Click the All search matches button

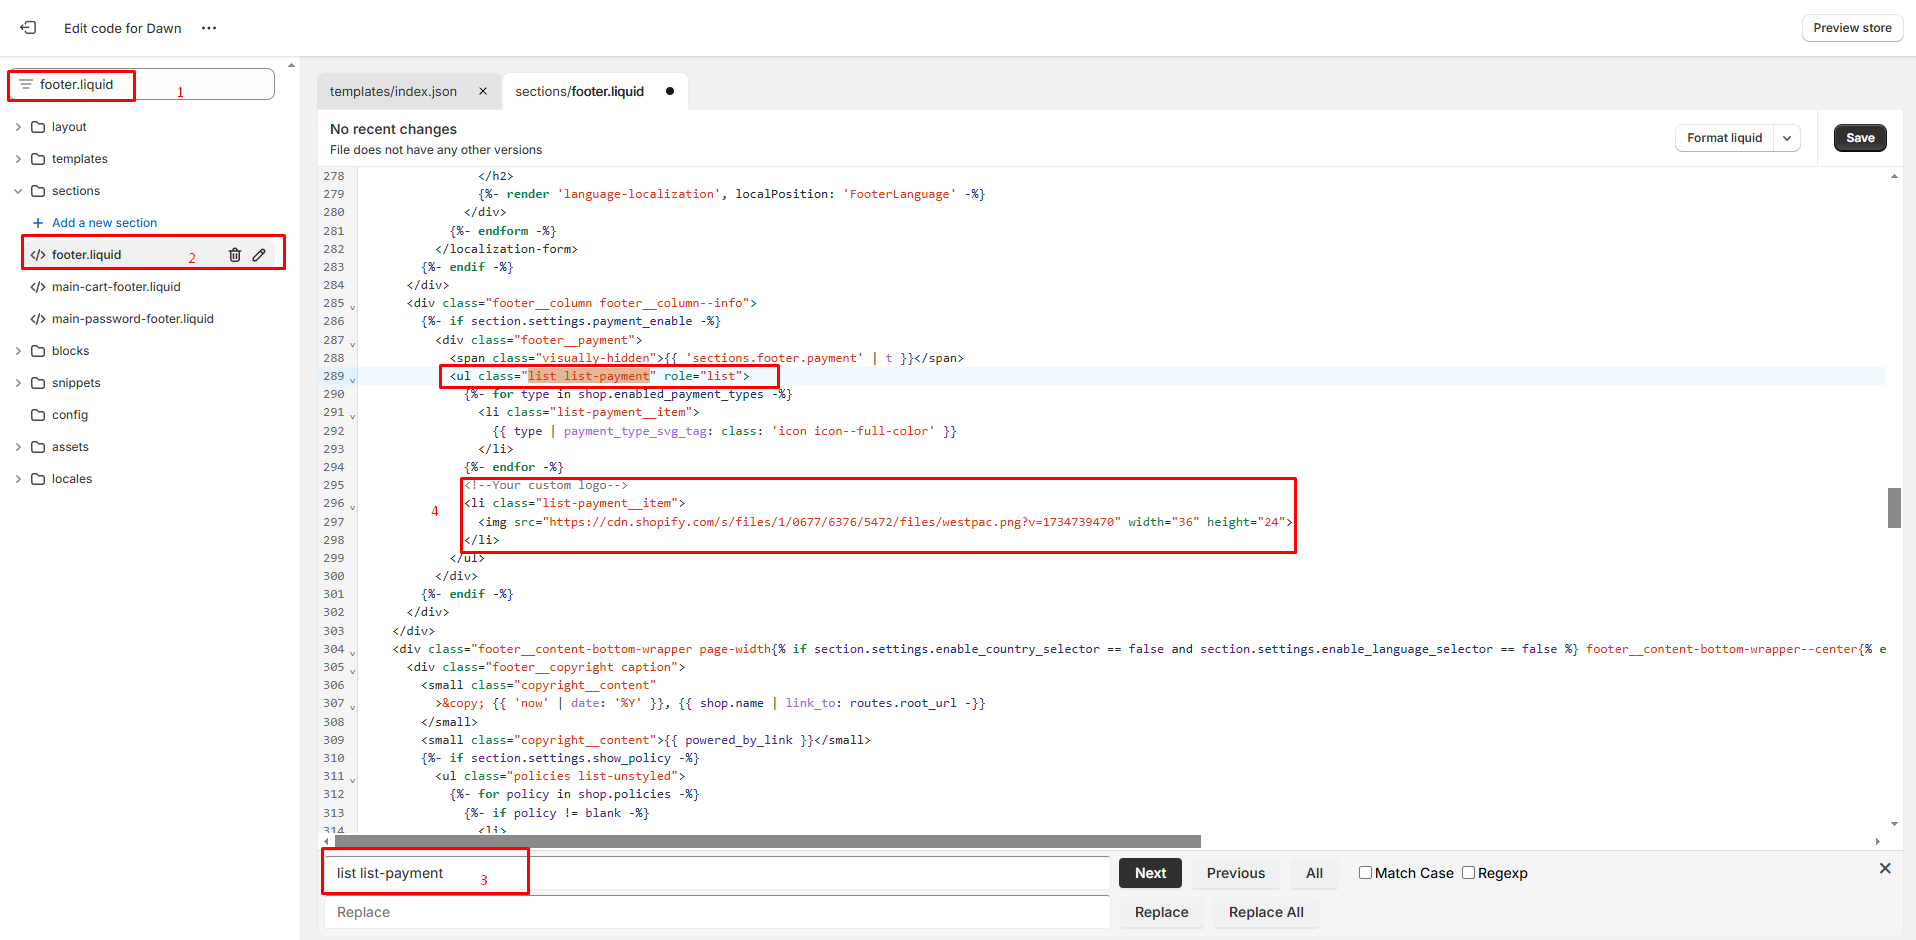click(1314, 873)
